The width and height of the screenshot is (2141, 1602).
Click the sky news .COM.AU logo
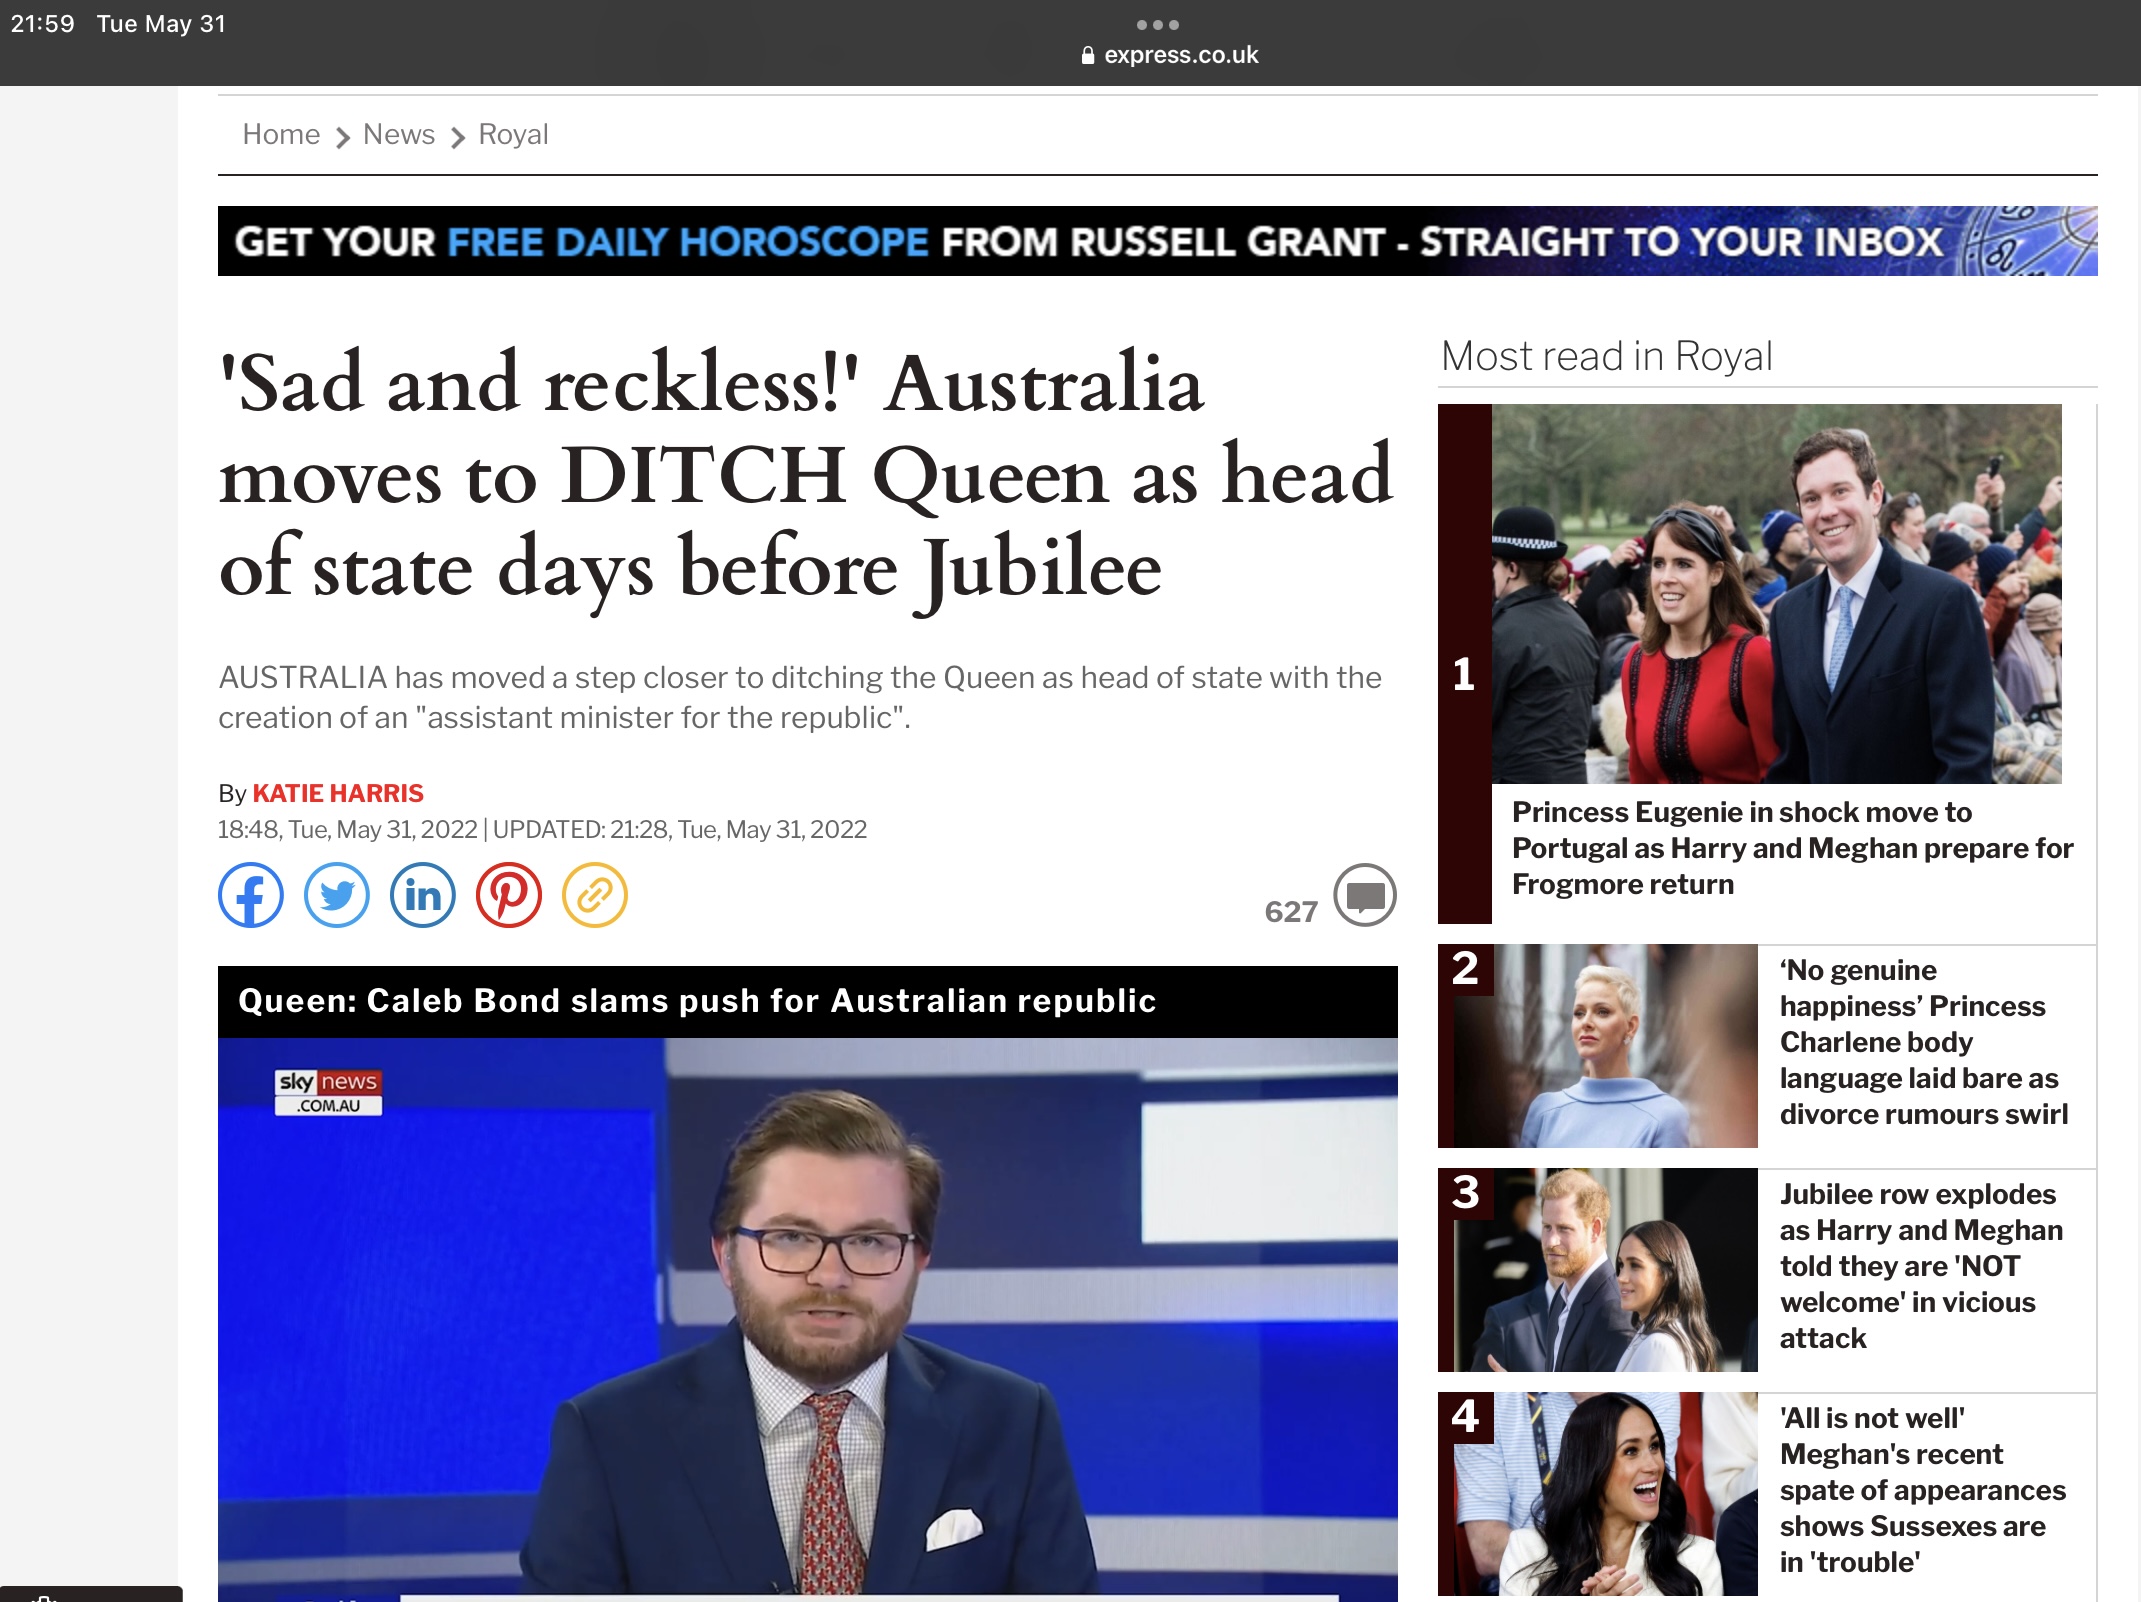328,1092
